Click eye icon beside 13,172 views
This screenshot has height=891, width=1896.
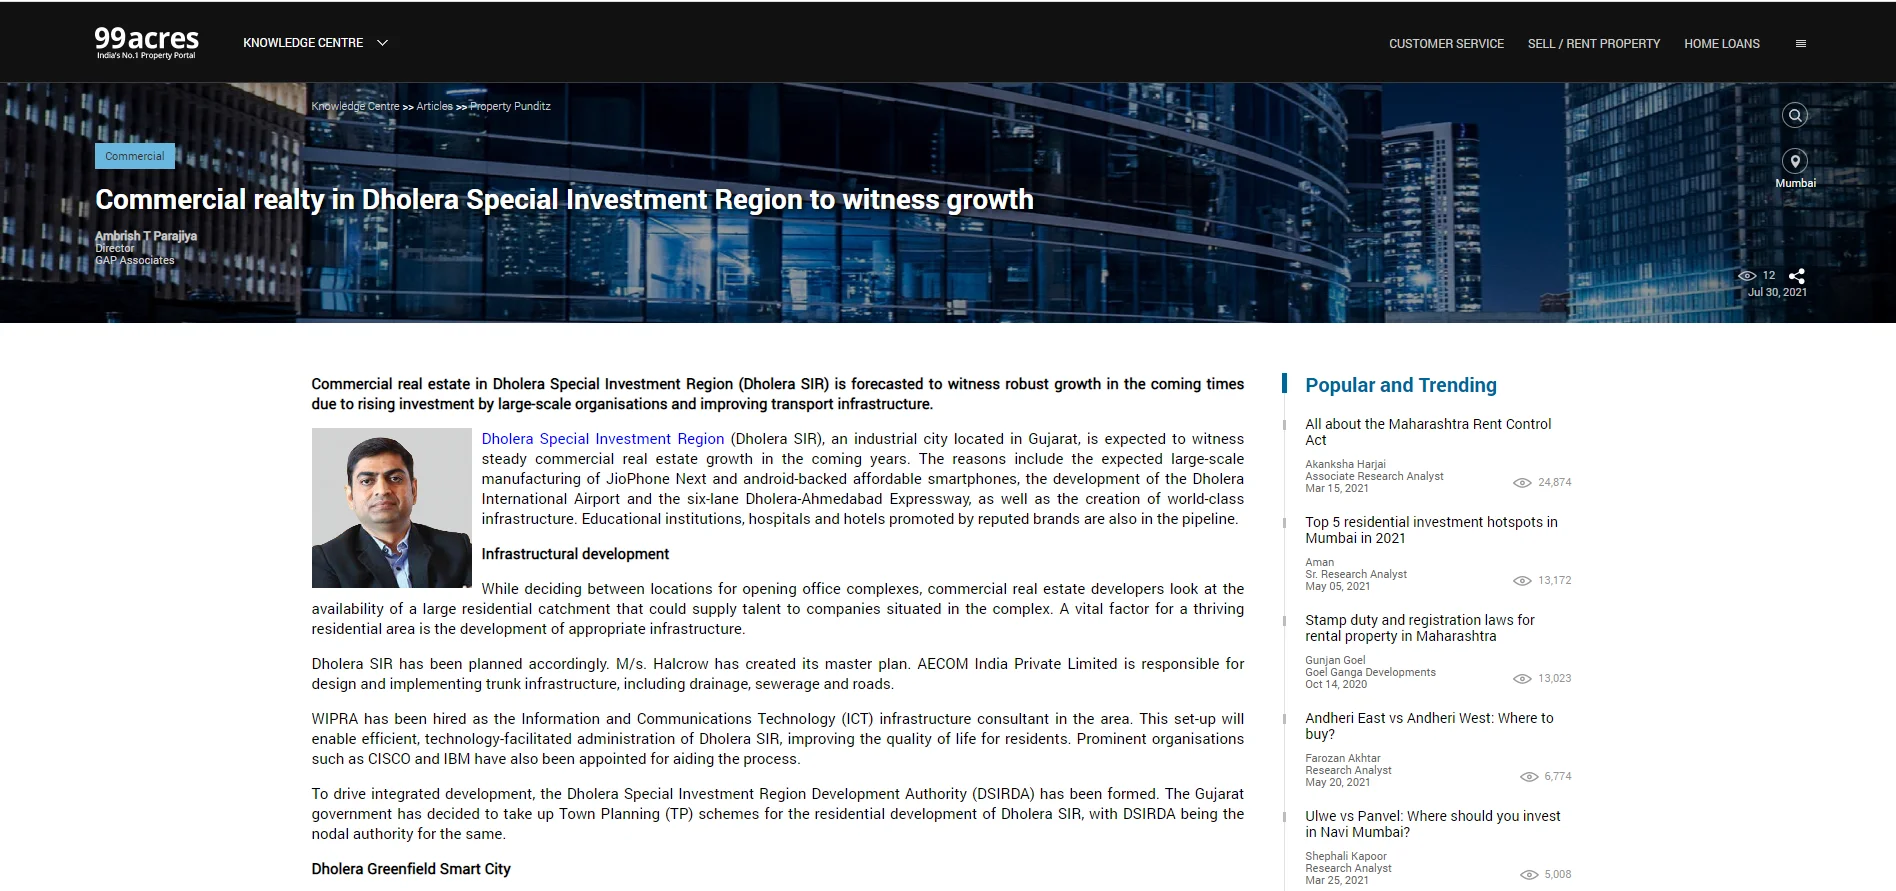point(1522,581)
